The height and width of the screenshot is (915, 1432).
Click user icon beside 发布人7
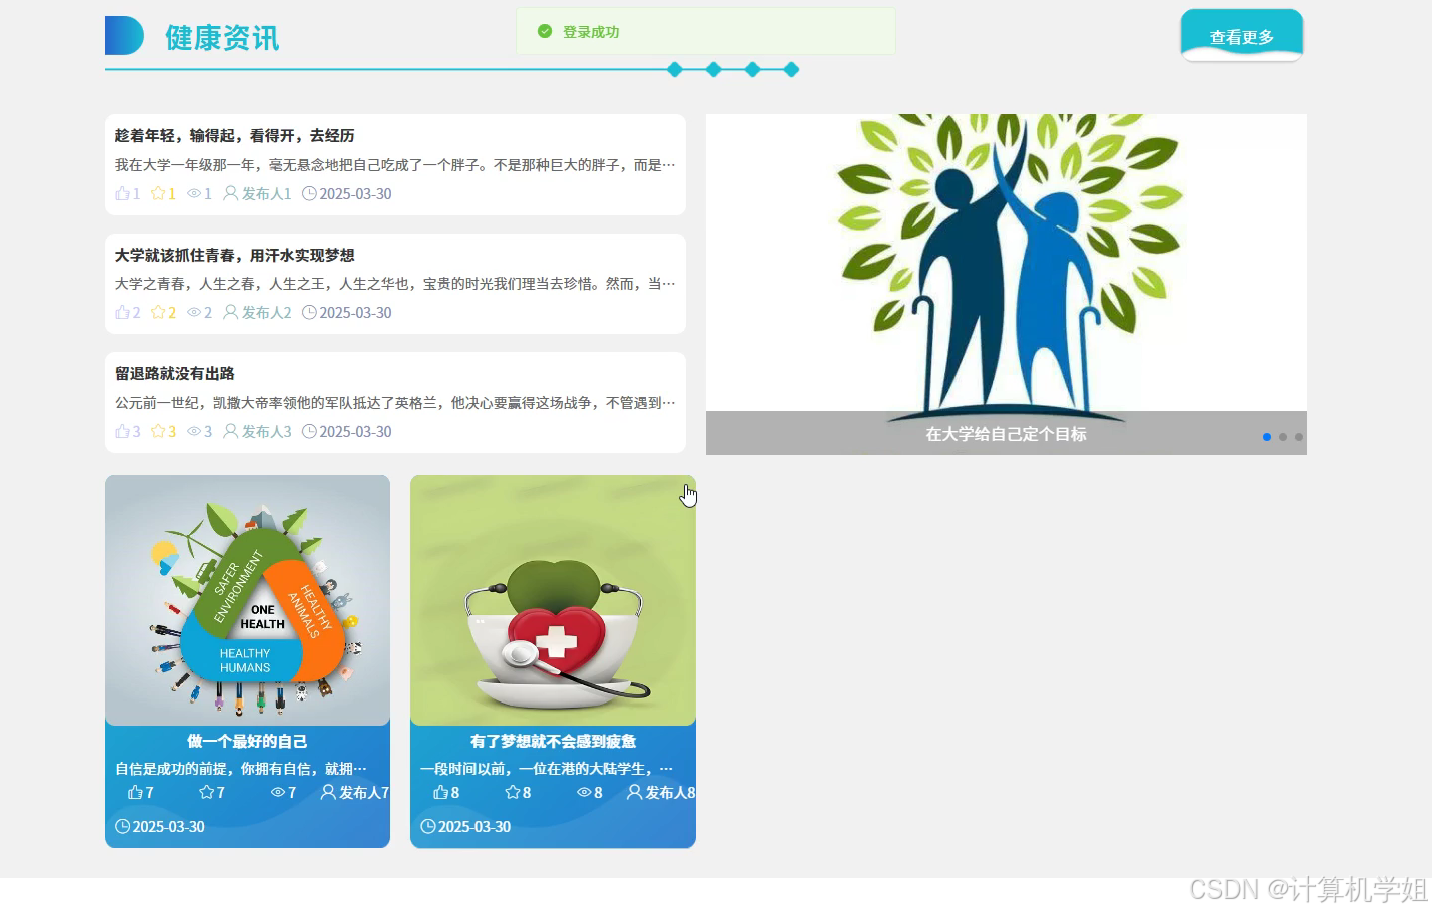[328, 792]
